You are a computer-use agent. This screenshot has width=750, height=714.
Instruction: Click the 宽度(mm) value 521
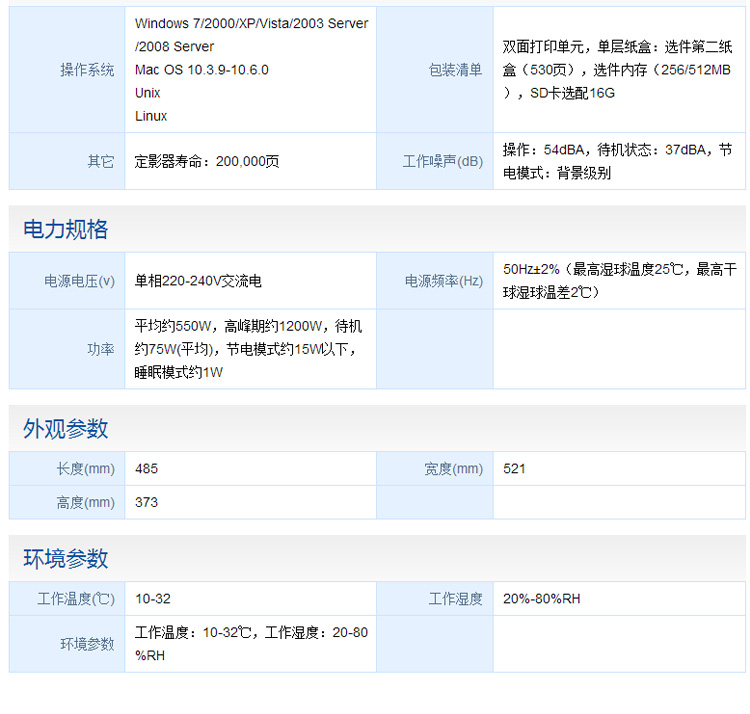click(515, 469)
